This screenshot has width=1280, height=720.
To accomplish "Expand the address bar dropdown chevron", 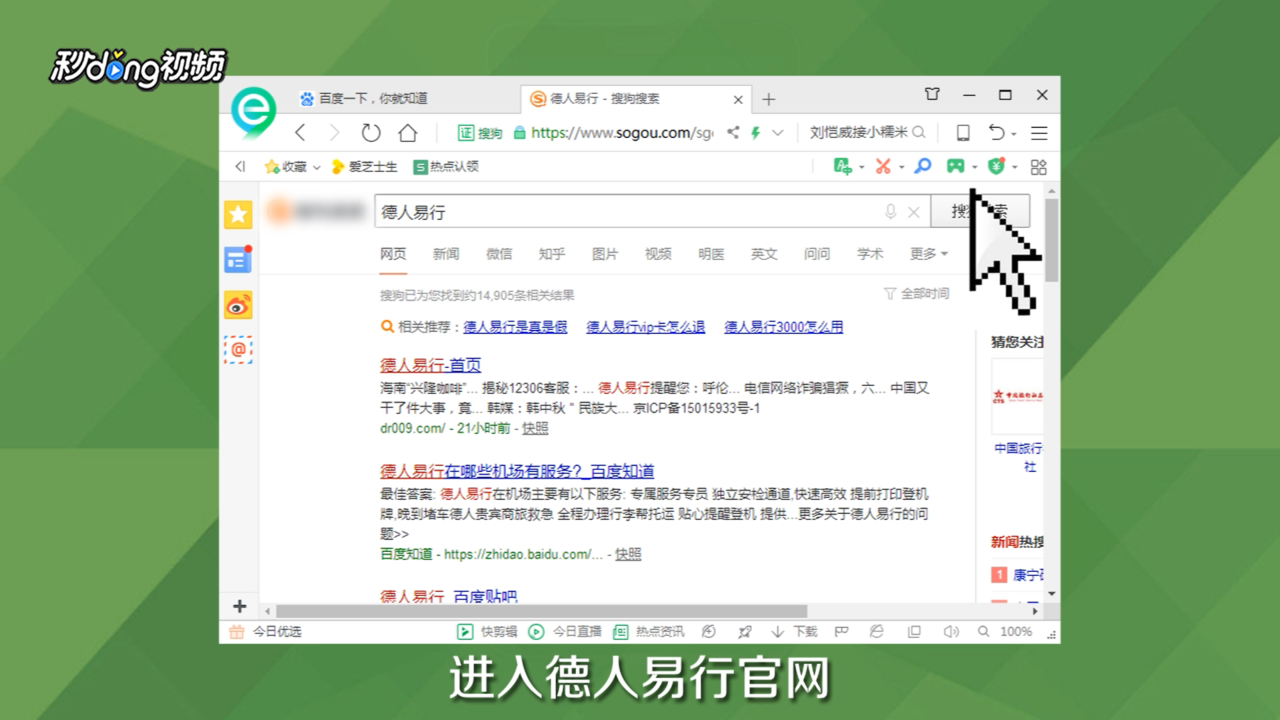I will click(778, 132).
